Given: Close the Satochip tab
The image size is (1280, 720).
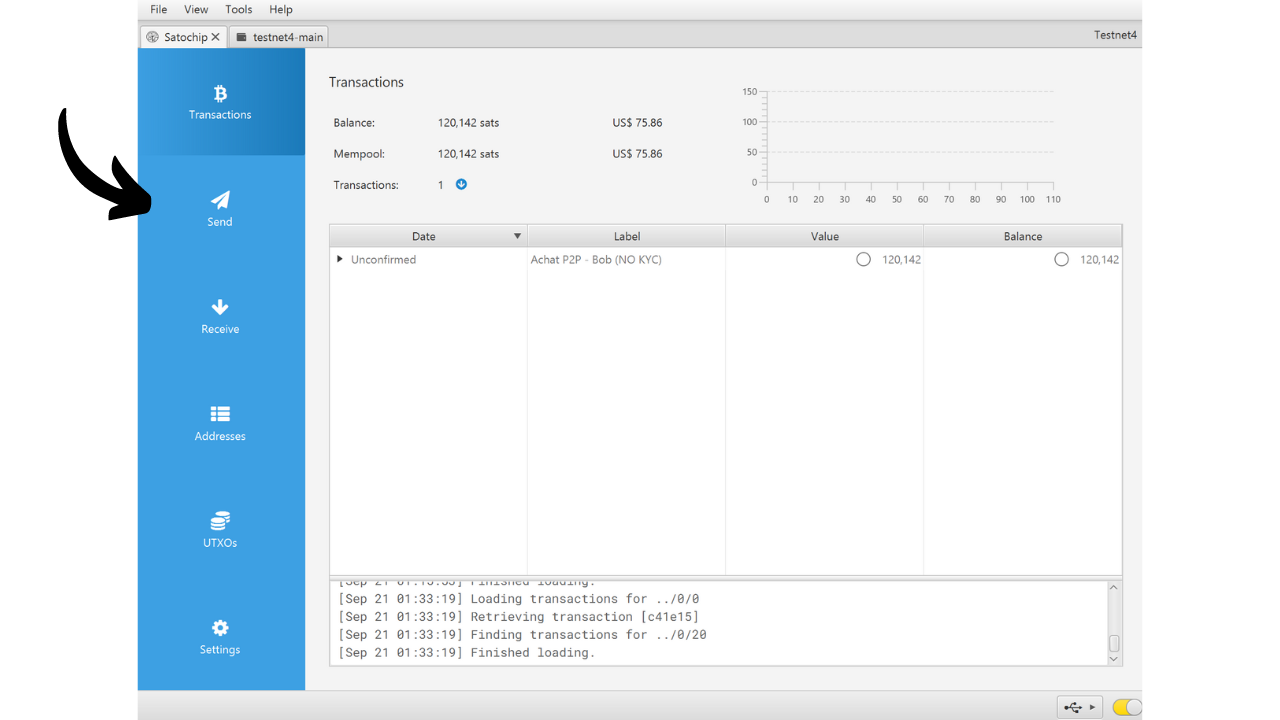Looking at the screenshot, I should coord(215,37).
